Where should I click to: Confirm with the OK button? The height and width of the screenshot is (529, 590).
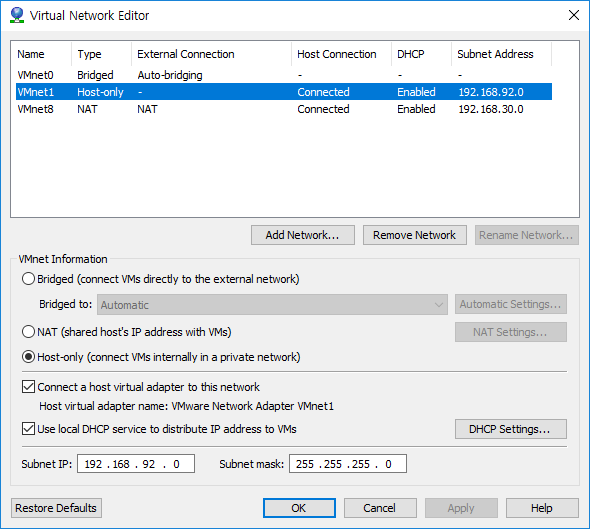pyautogui.click(x=299, y=508)
